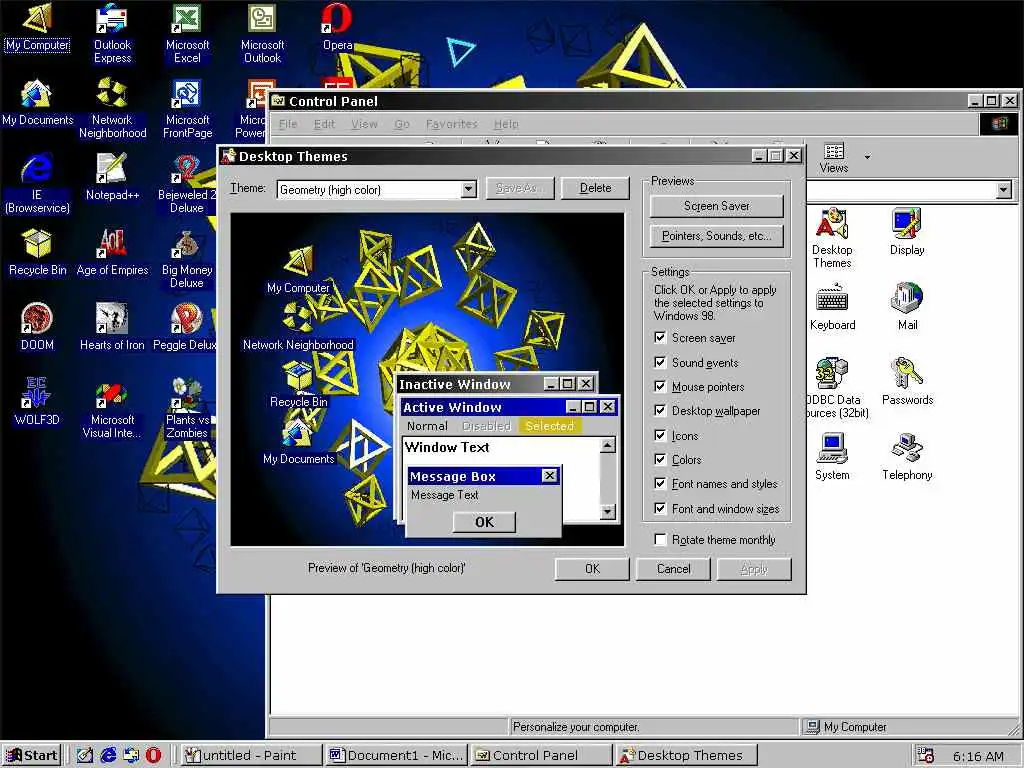This screenshot has height=768, width=1024.
Task: Click the theme preview wallpaper image
Action: pos(427,379)
